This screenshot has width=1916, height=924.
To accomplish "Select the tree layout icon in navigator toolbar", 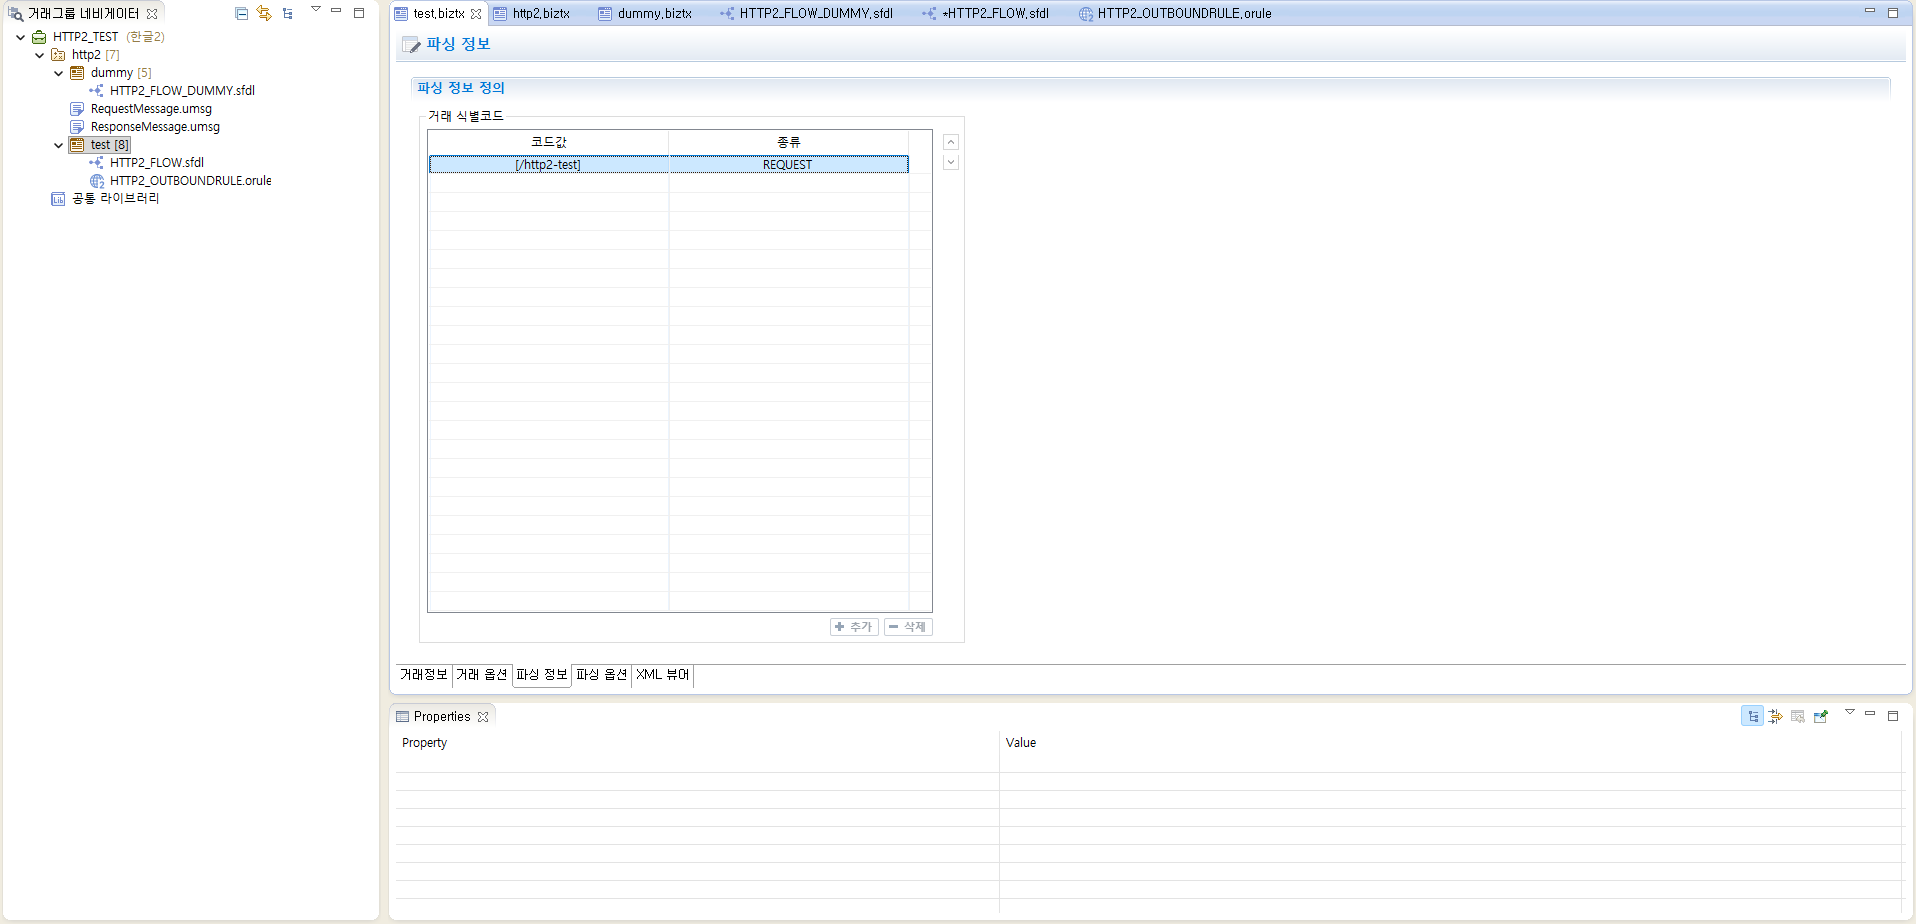I will click(x=288, y=13).
